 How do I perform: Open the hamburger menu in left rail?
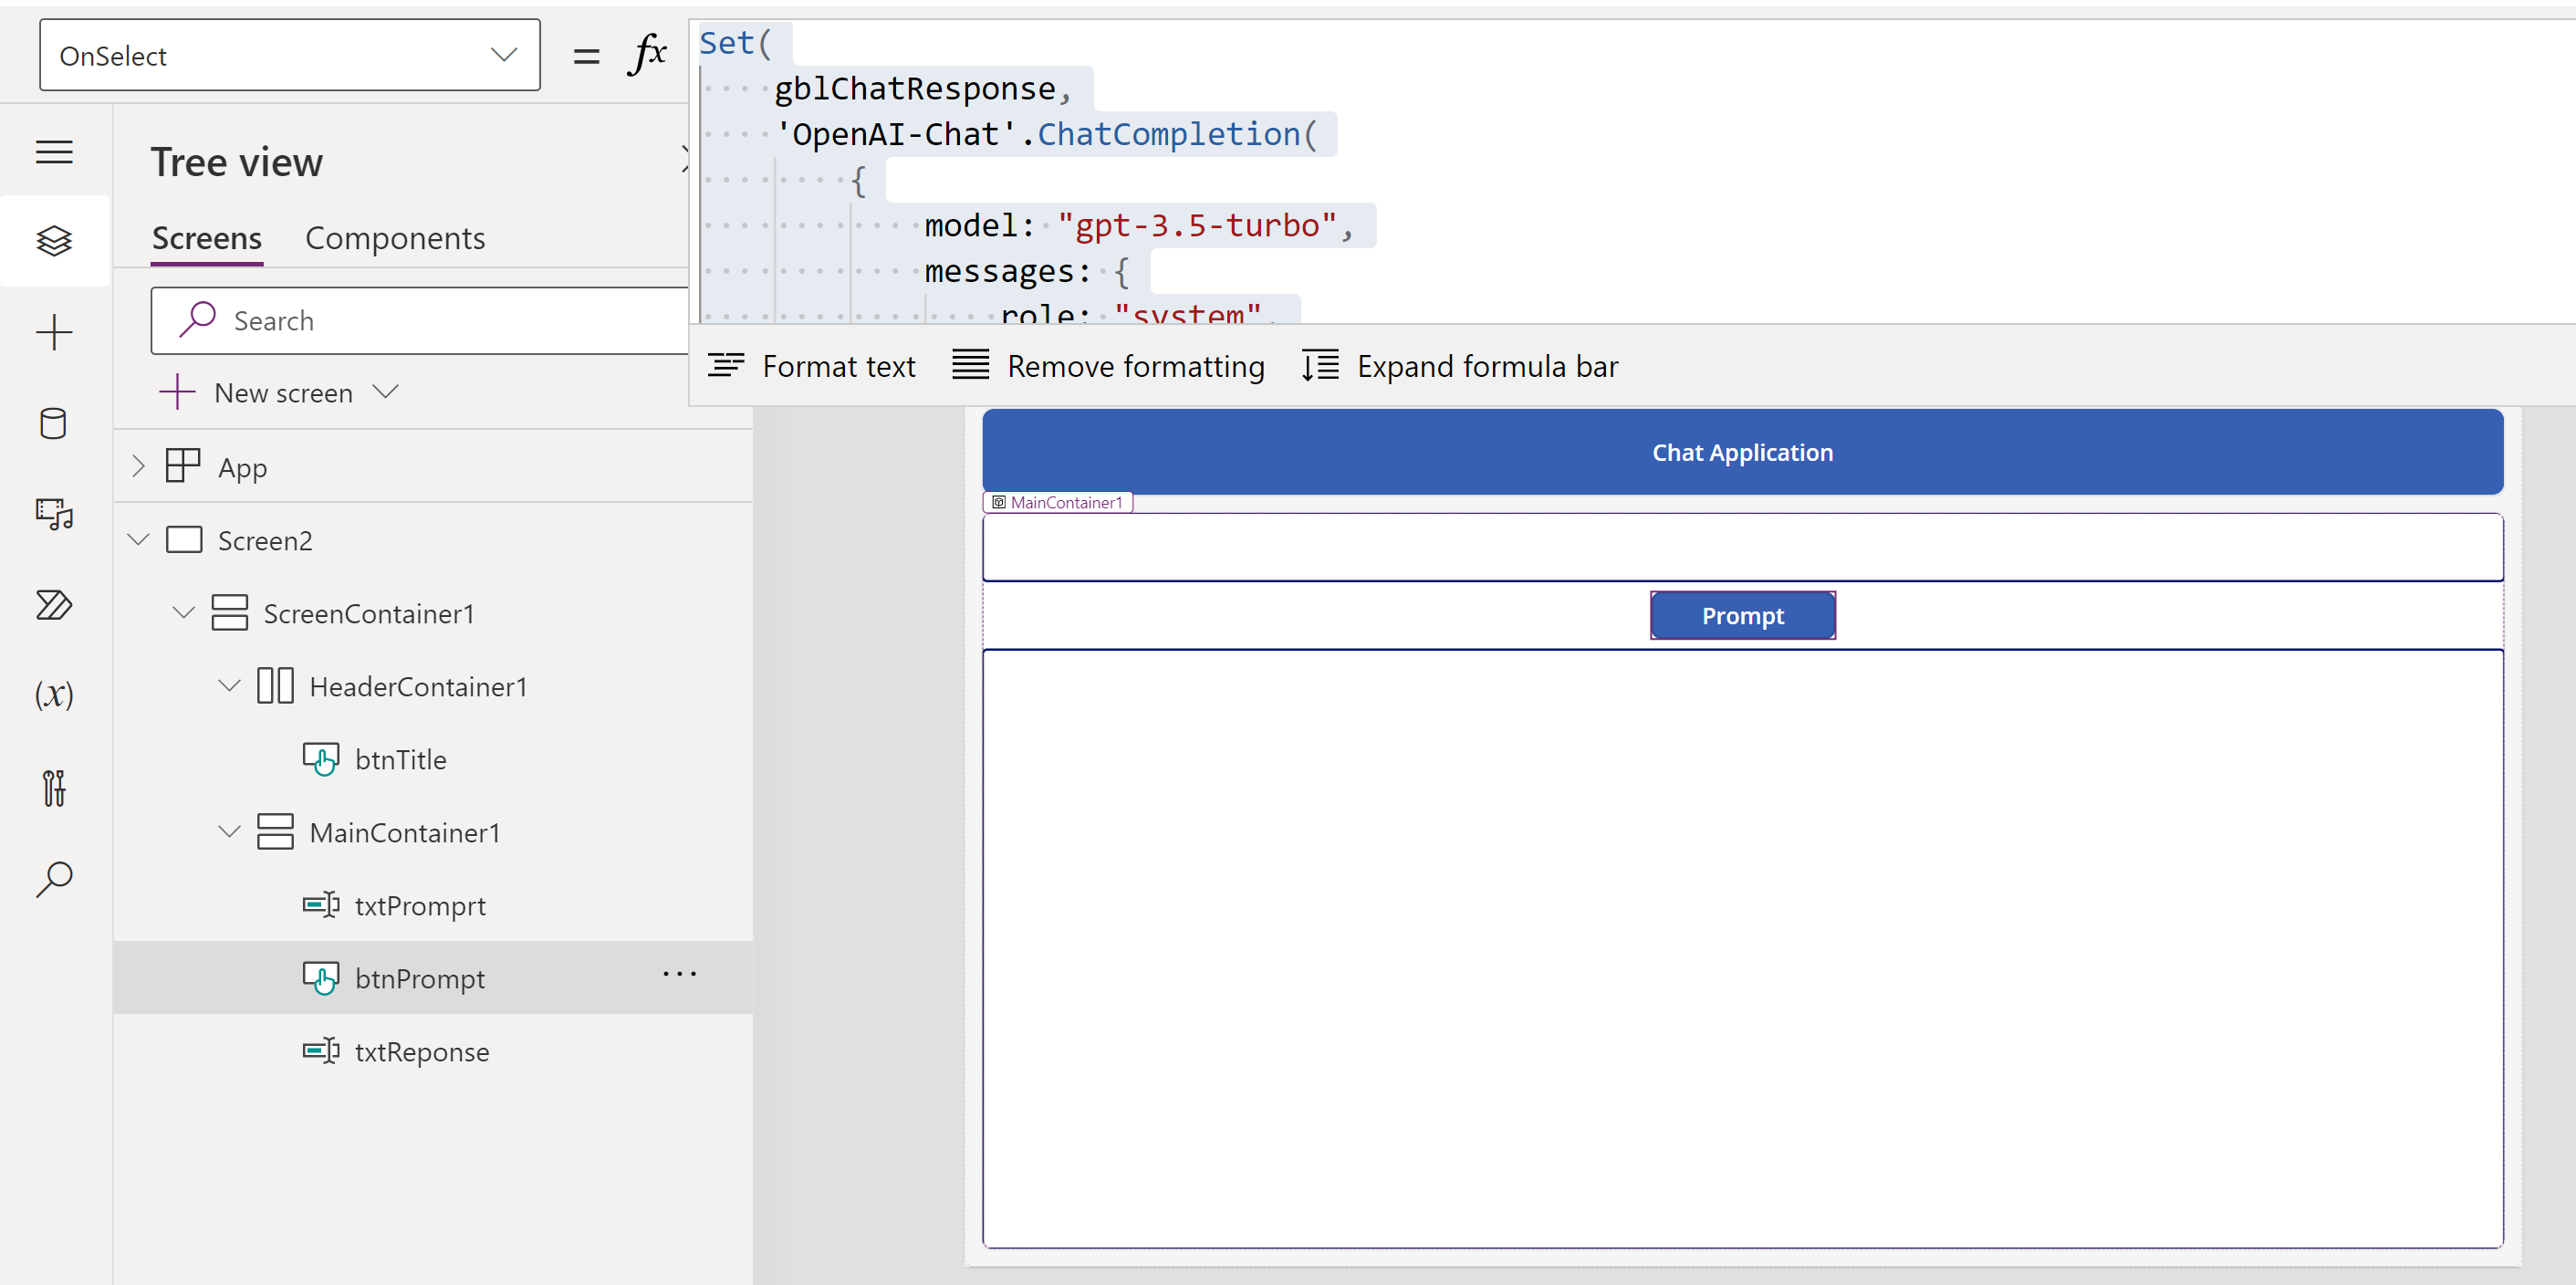point(54,152)
